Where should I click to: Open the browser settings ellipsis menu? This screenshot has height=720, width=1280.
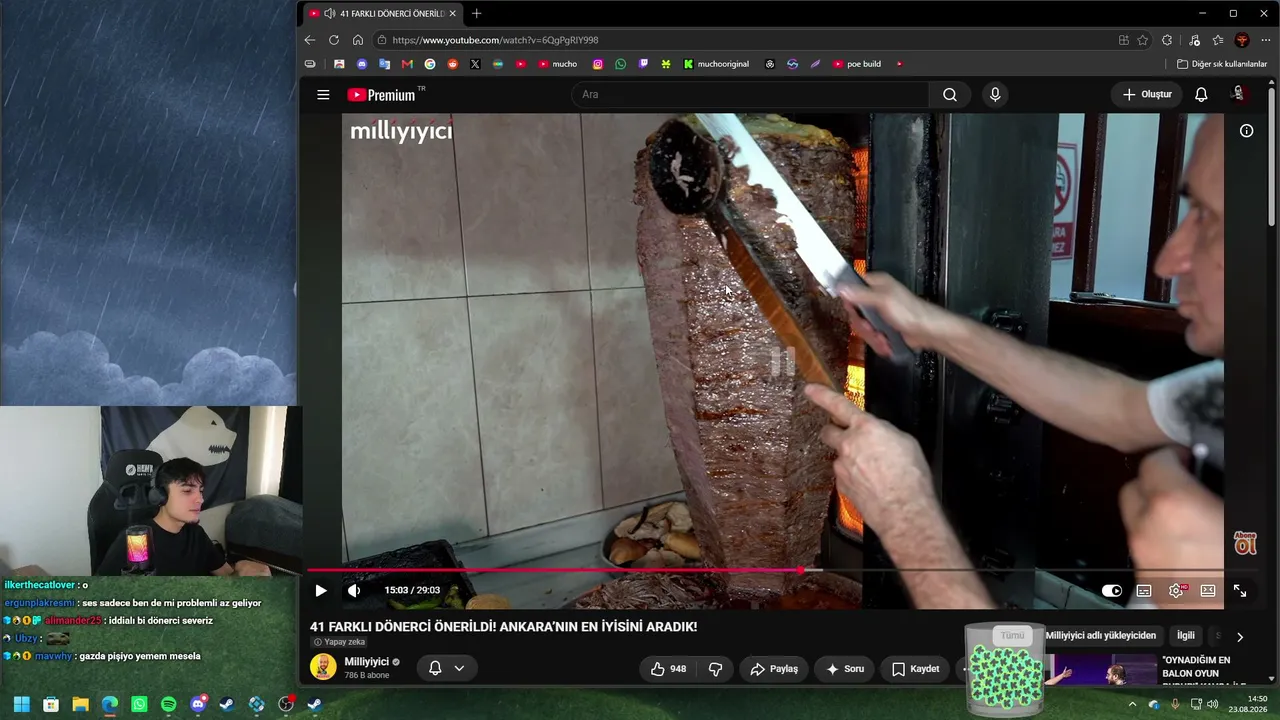click(x=1266, y=40)
